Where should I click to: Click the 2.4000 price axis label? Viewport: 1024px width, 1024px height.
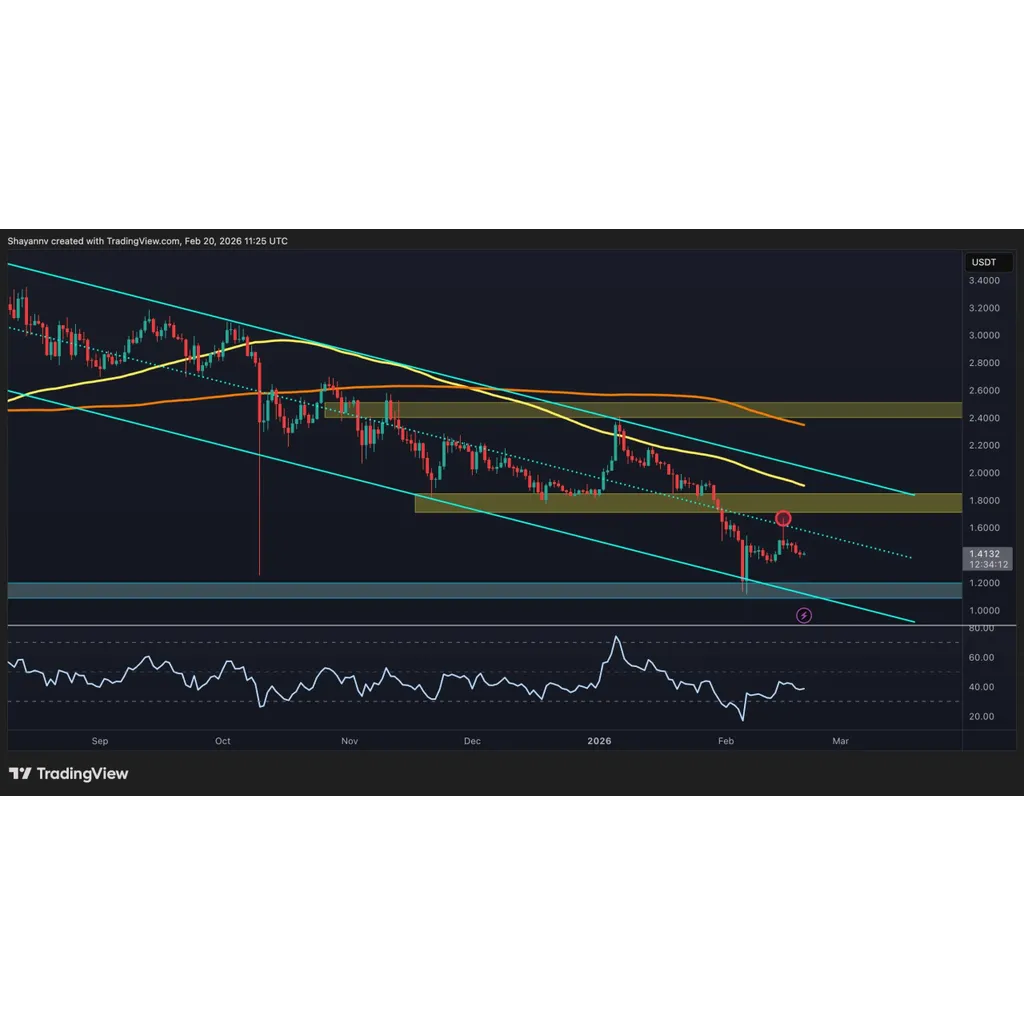(x=984, y=417)
